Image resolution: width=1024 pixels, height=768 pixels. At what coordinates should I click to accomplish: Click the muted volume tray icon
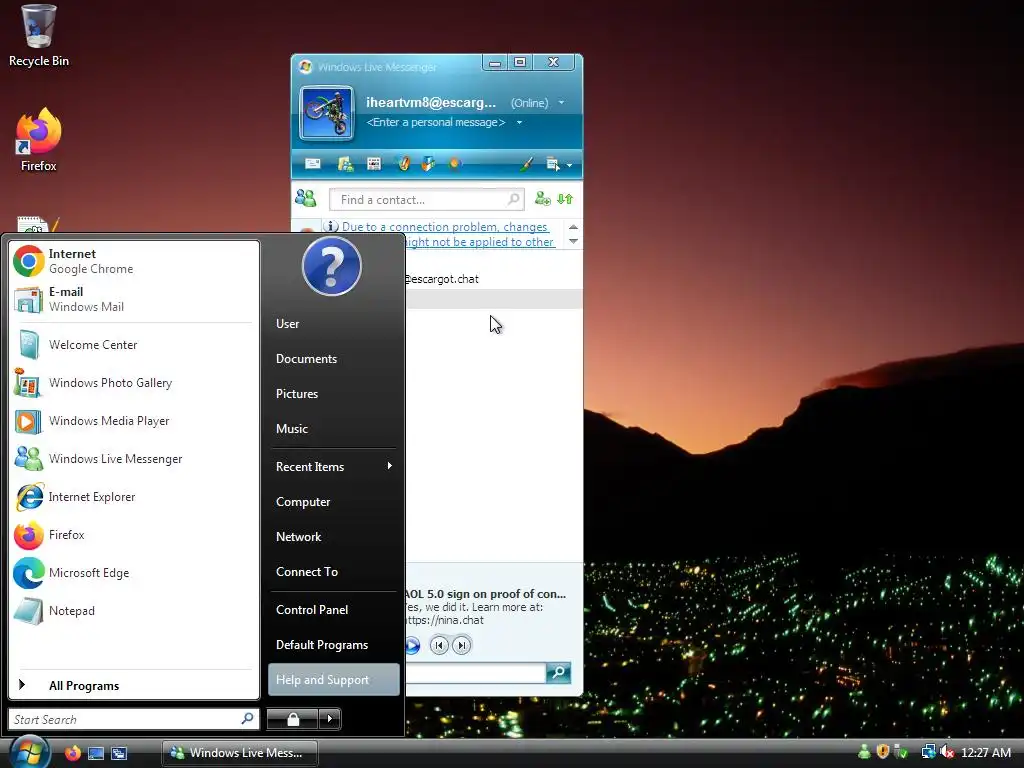tap(946, 752)
